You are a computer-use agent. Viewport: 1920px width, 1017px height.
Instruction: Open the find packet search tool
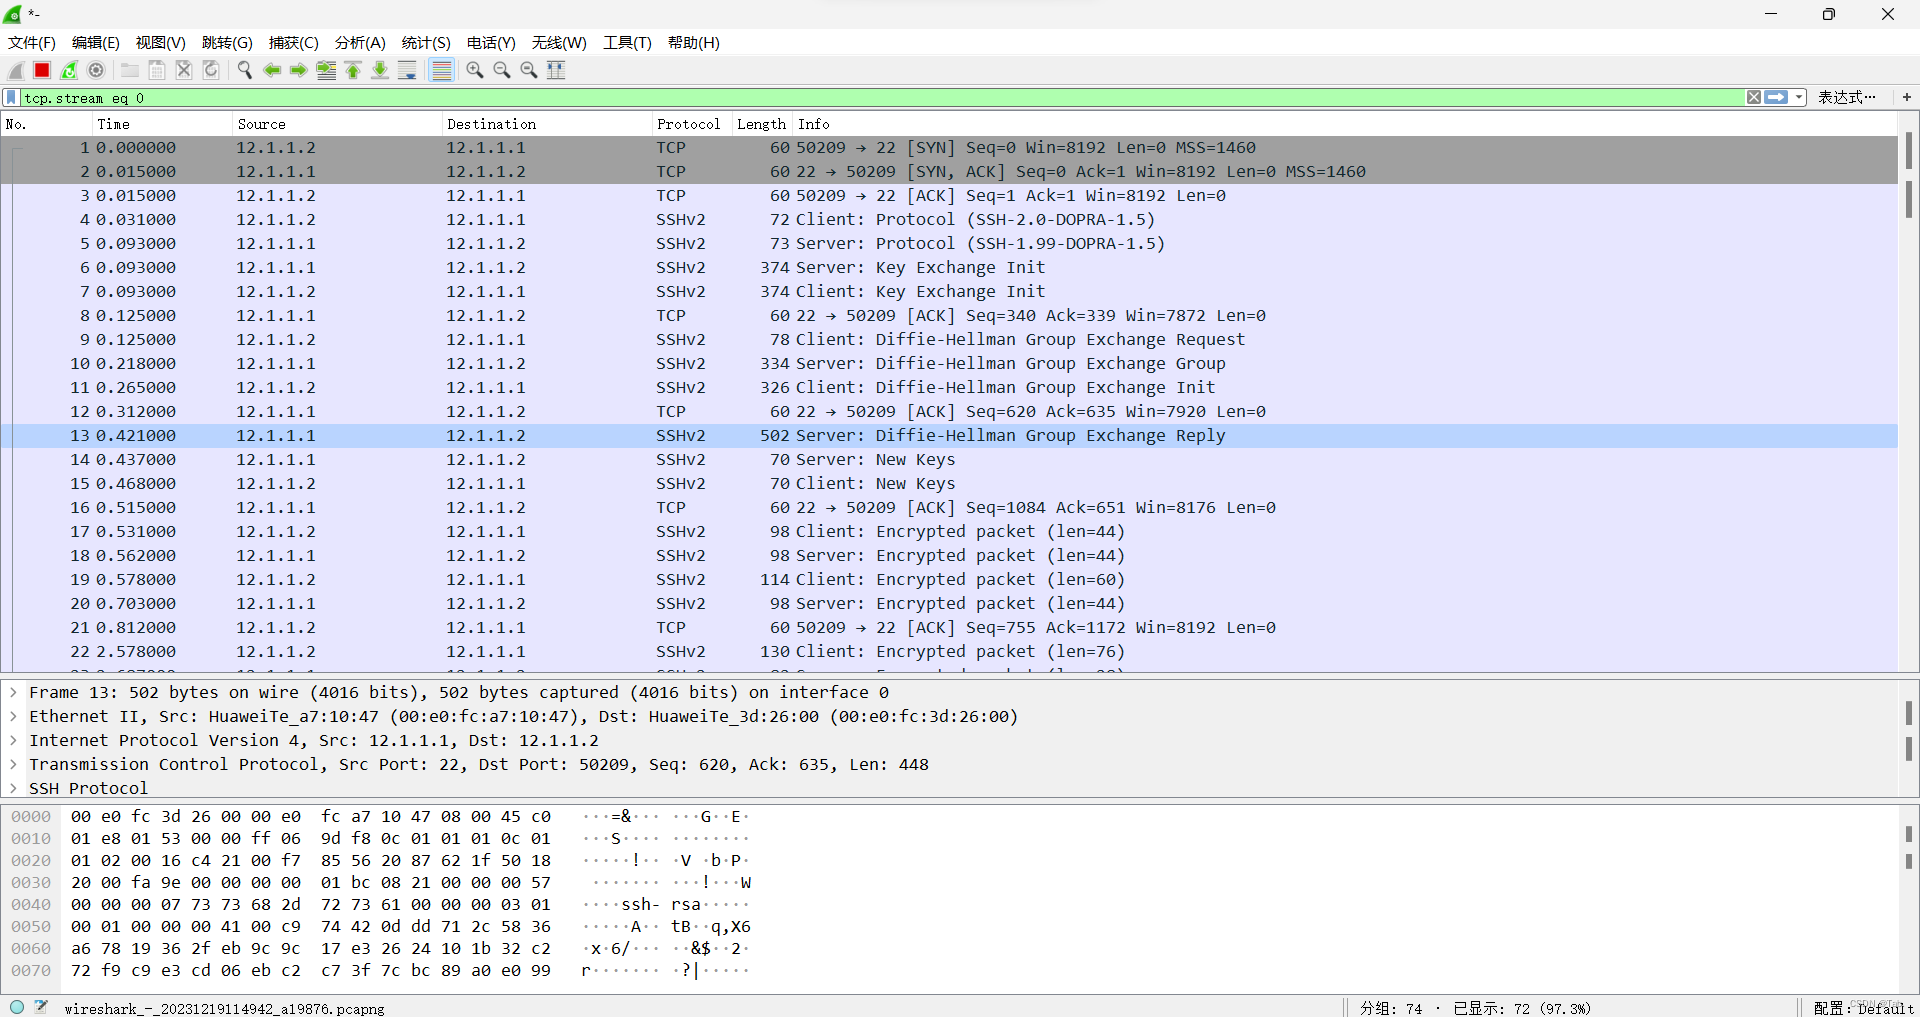(x=244, y=70)
